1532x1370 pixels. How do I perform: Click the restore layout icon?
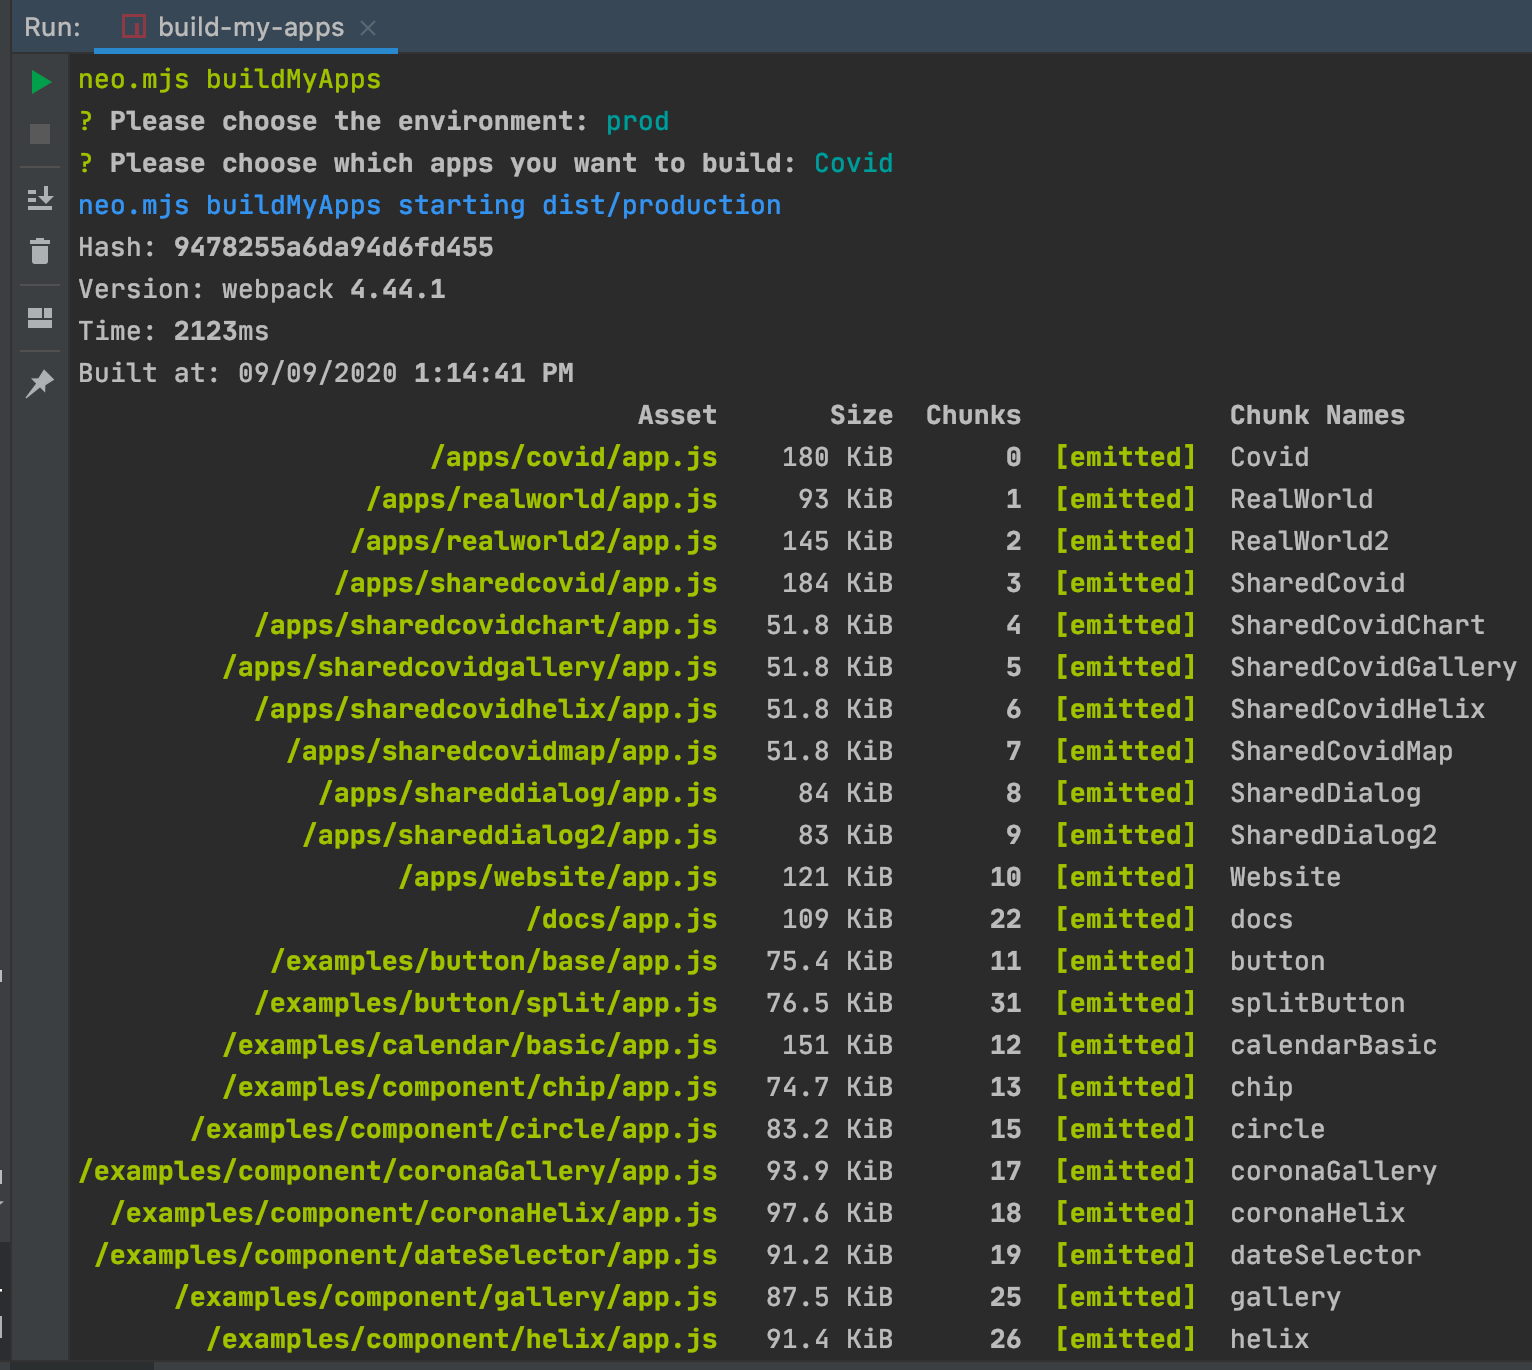click(x=40, y=318)
